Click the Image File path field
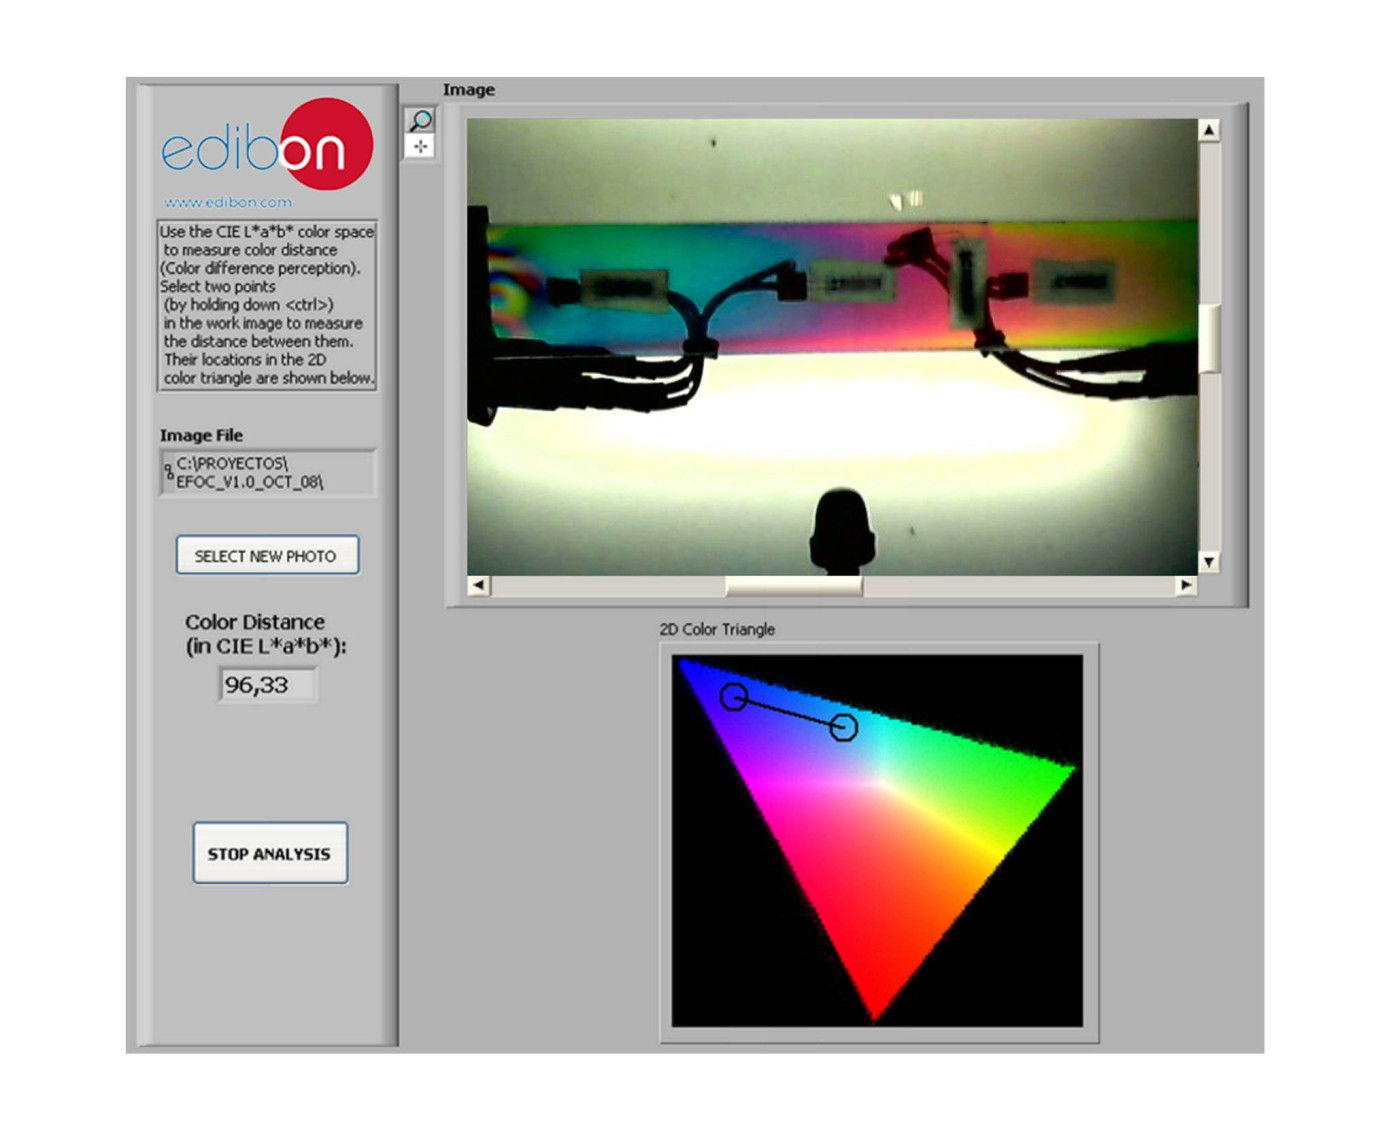This screenshot has height=1125, width=1393. 272,473
